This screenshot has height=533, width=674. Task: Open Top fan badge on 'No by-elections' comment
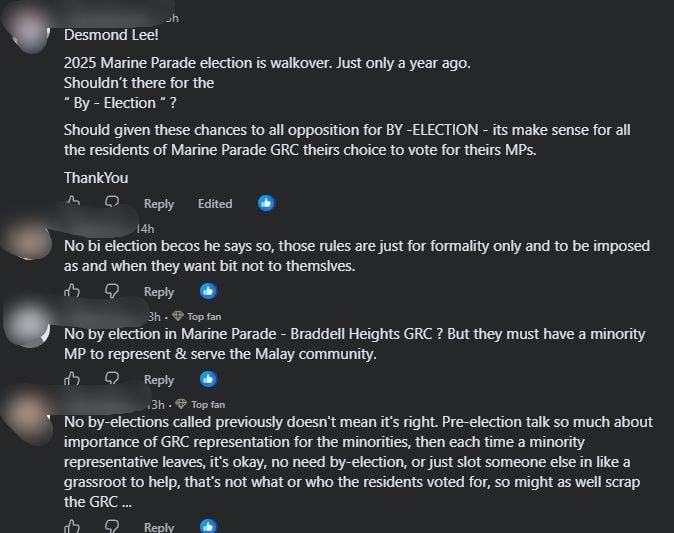pos(201,404)
